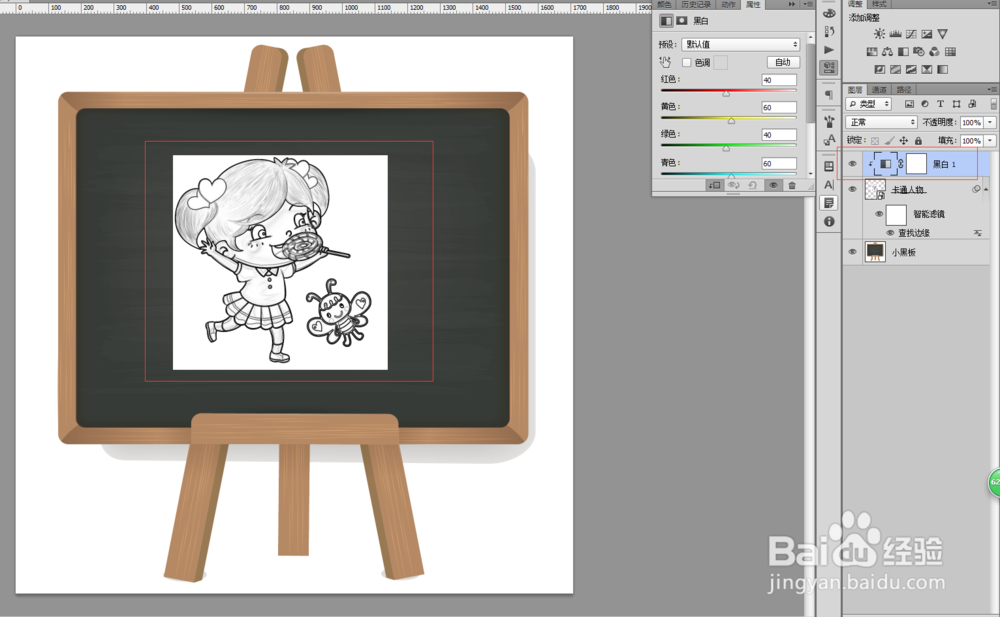Click the view previous state icon
Image resolution: width=1000 pixels, height=617 pixels.
pyautogui.click(x=733, y=185)
